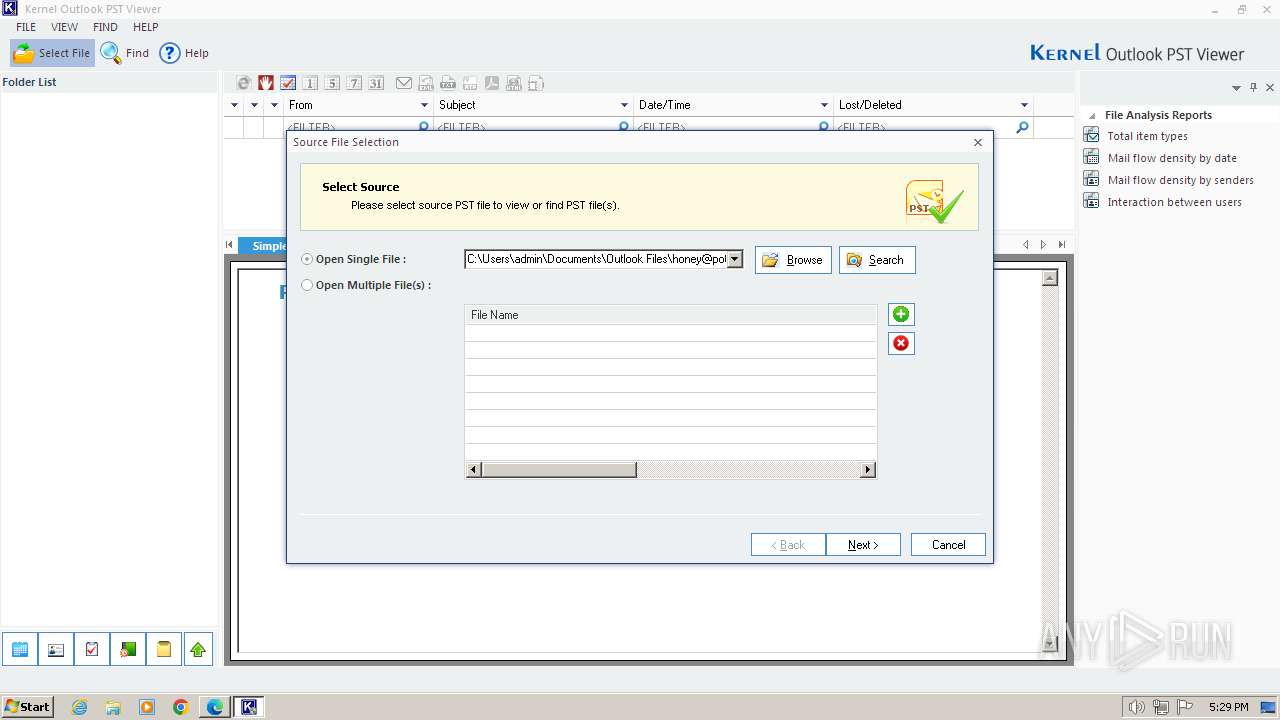Click the volume icon in system tray
The height and width of the screenshot is (720, 1280).
(x=1137, y=707)
